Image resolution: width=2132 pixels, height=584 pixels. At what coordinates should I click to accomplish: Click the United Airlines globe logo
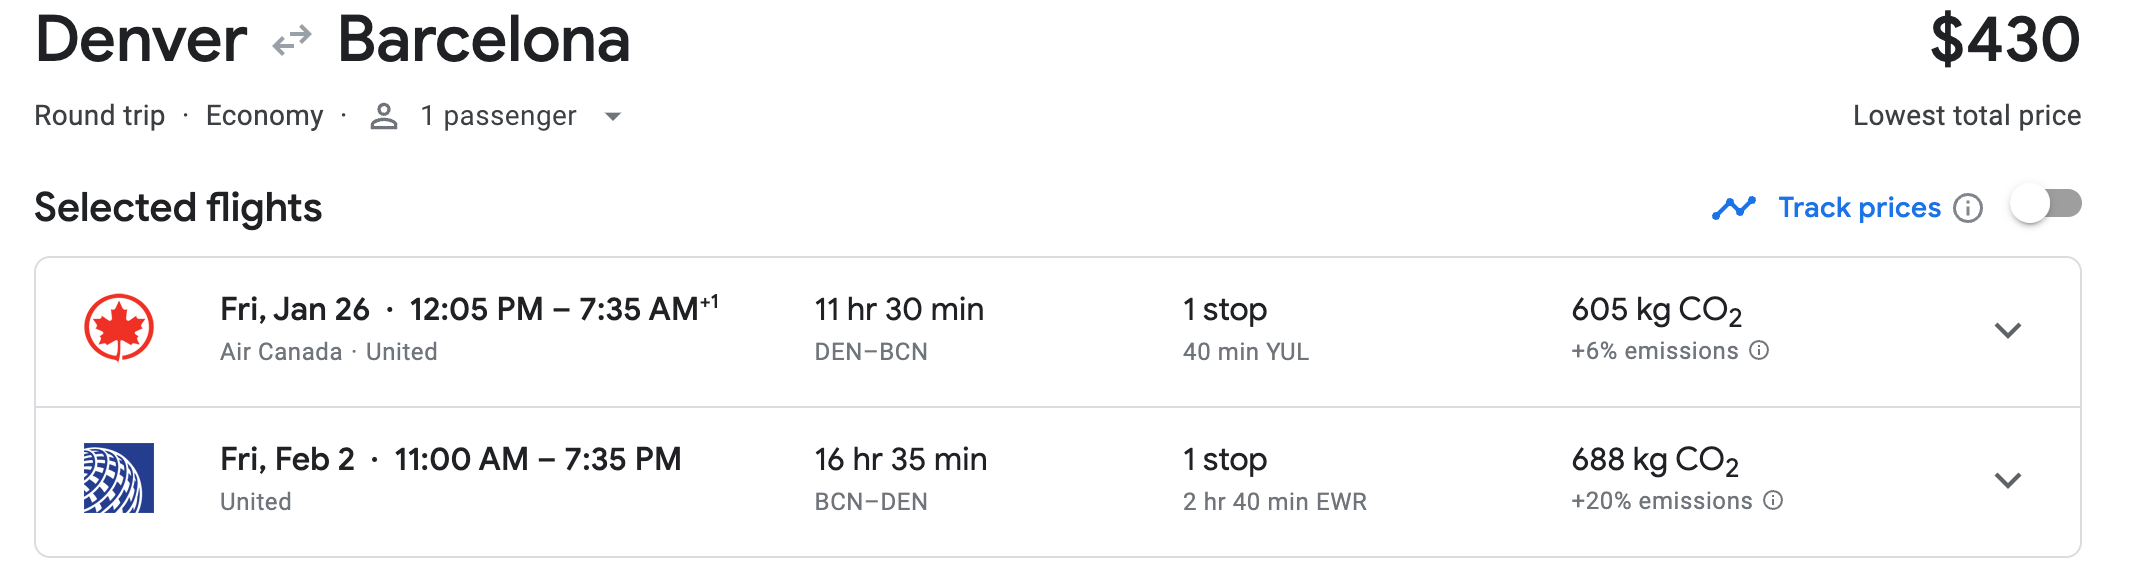[118, 478]
